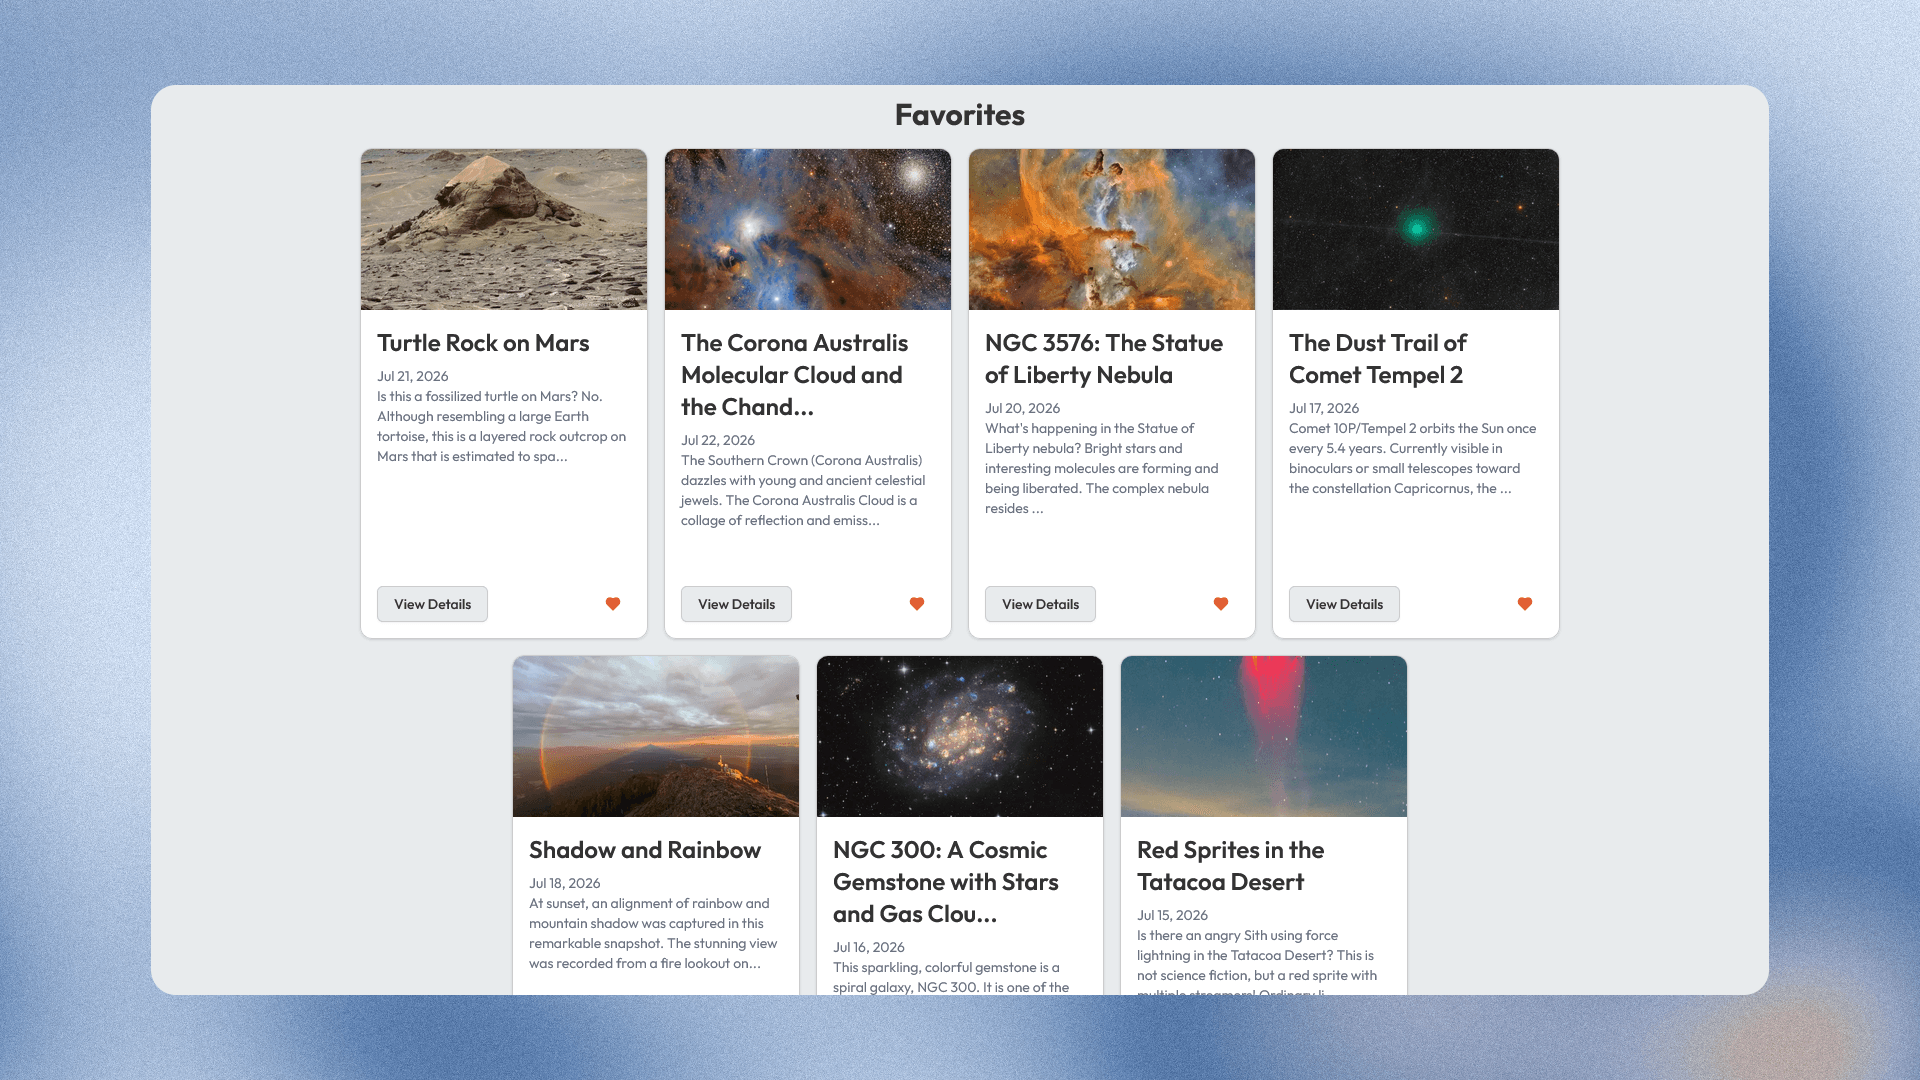The height and width of the screenshot is (1080, 1920).
Task: Select the 'Jul 22, 2026' date text
Action: click(718, 440)
